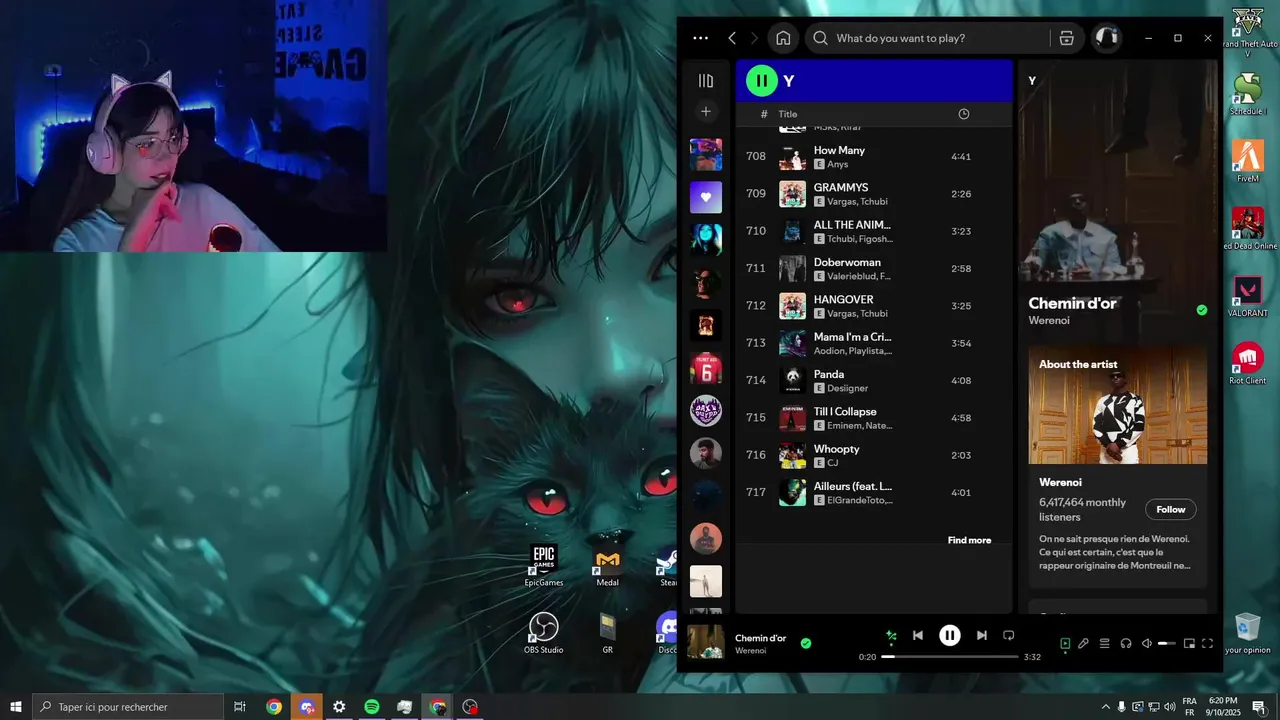Open Liked Songs heart playlist in sidebar
Screen dimensions: 1280x720
click(706, 197)
